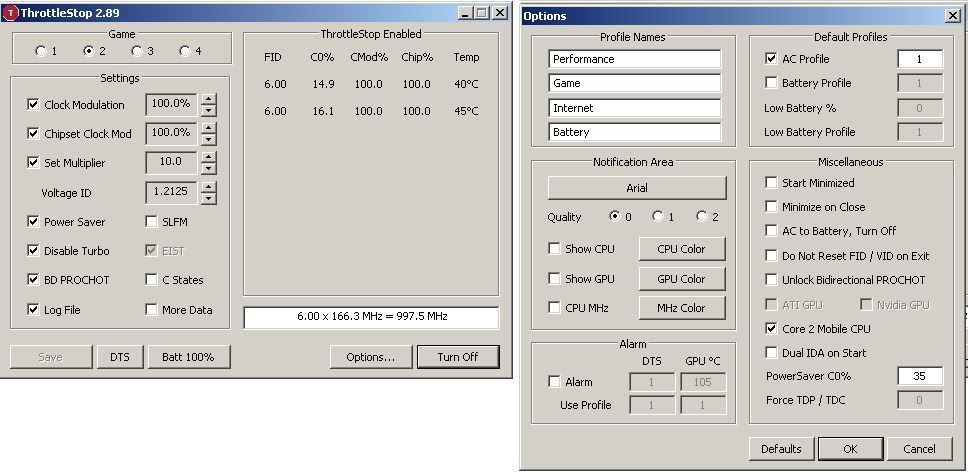Raise Voltage ID with up arrow
This screenshot has width=968, height=473.
pos(209,186)
